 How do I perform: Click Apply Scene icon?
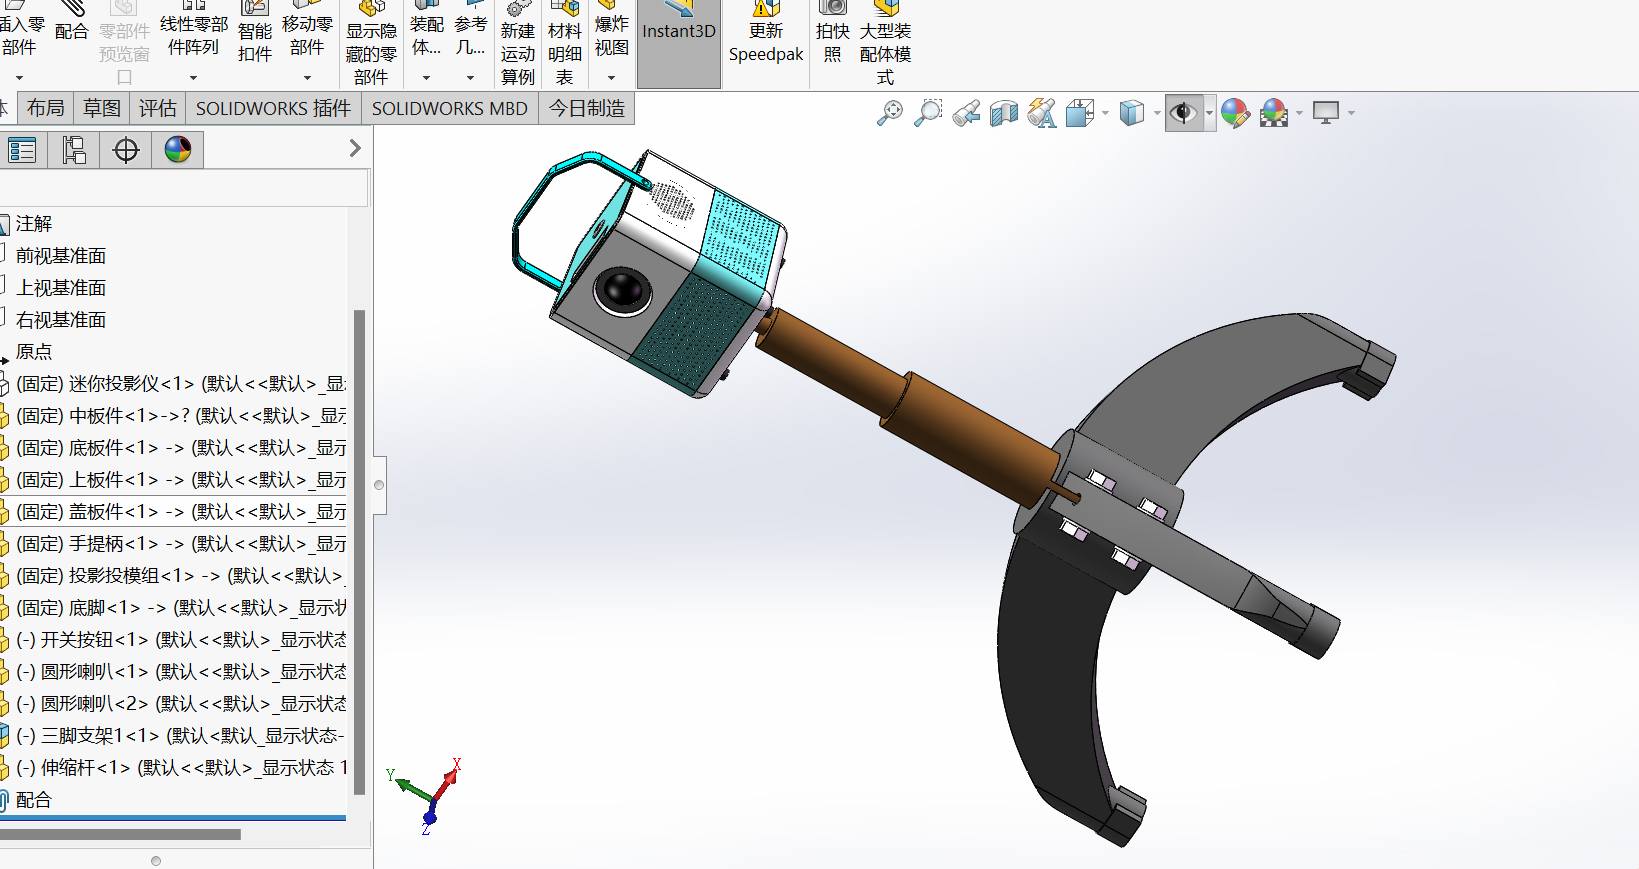(x=1274, y=113)
